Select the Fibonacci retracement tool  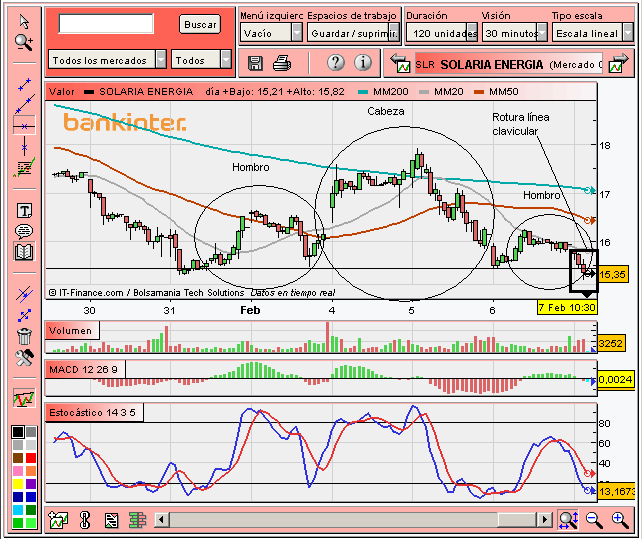[24, 168]
